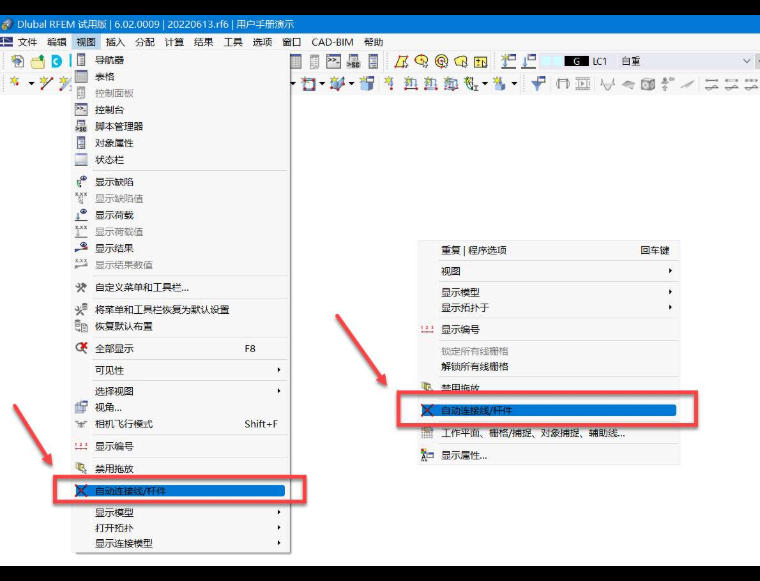Click the new load case icon left of LC1

pos(508,61)
